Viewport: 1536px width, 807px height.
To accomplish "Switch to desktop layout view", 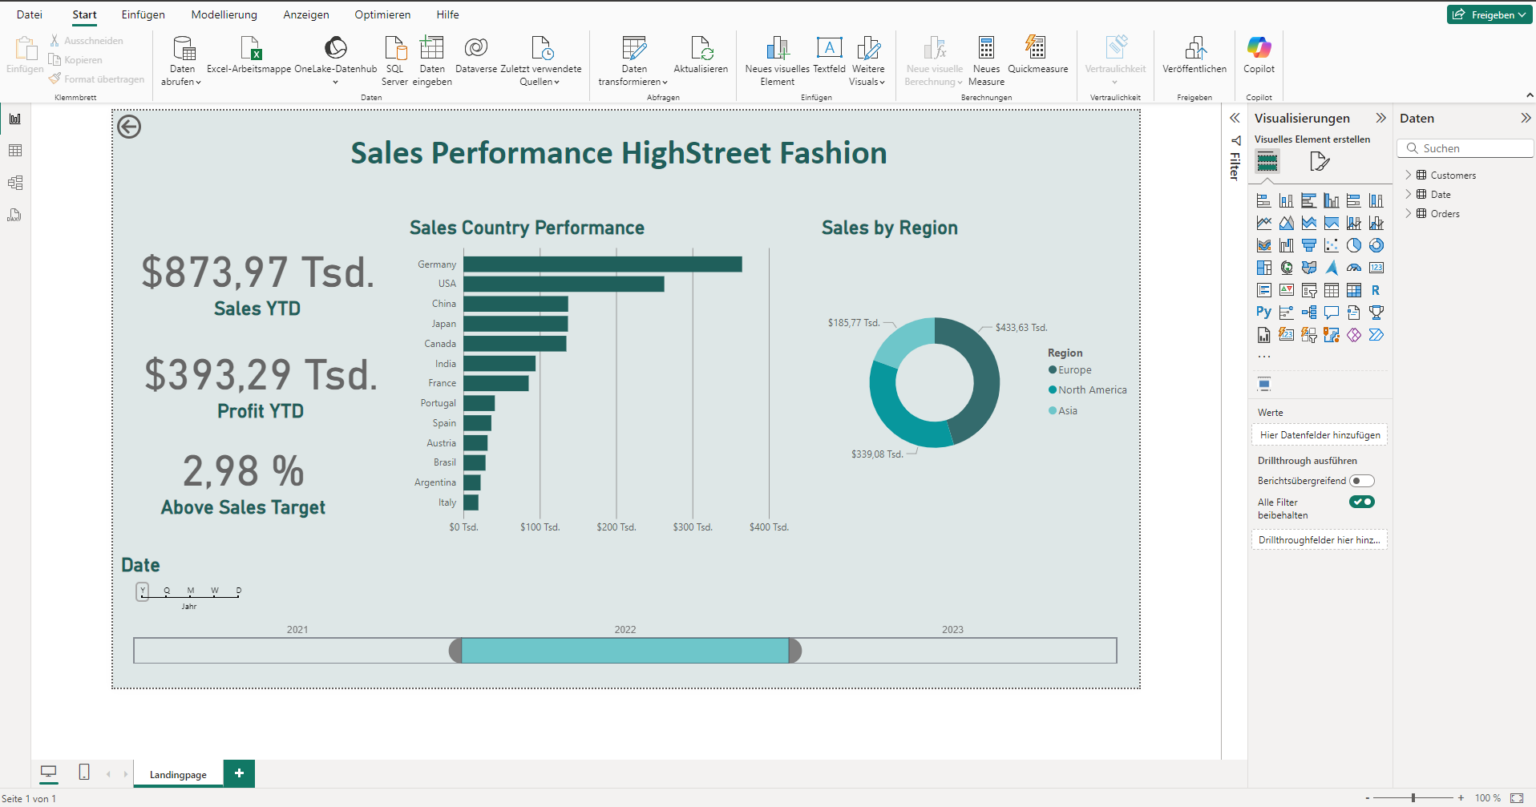I will (x=48, y=772).
